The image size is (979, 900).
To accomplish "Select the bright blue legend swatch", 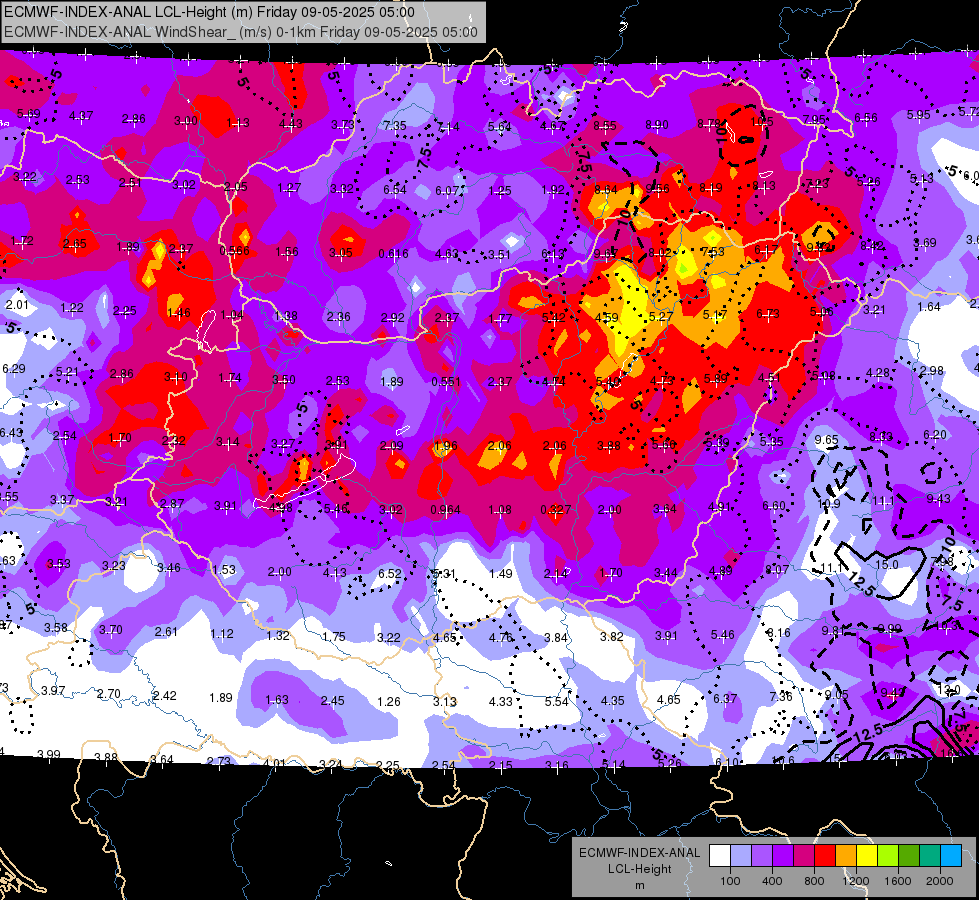I will 951,856.
